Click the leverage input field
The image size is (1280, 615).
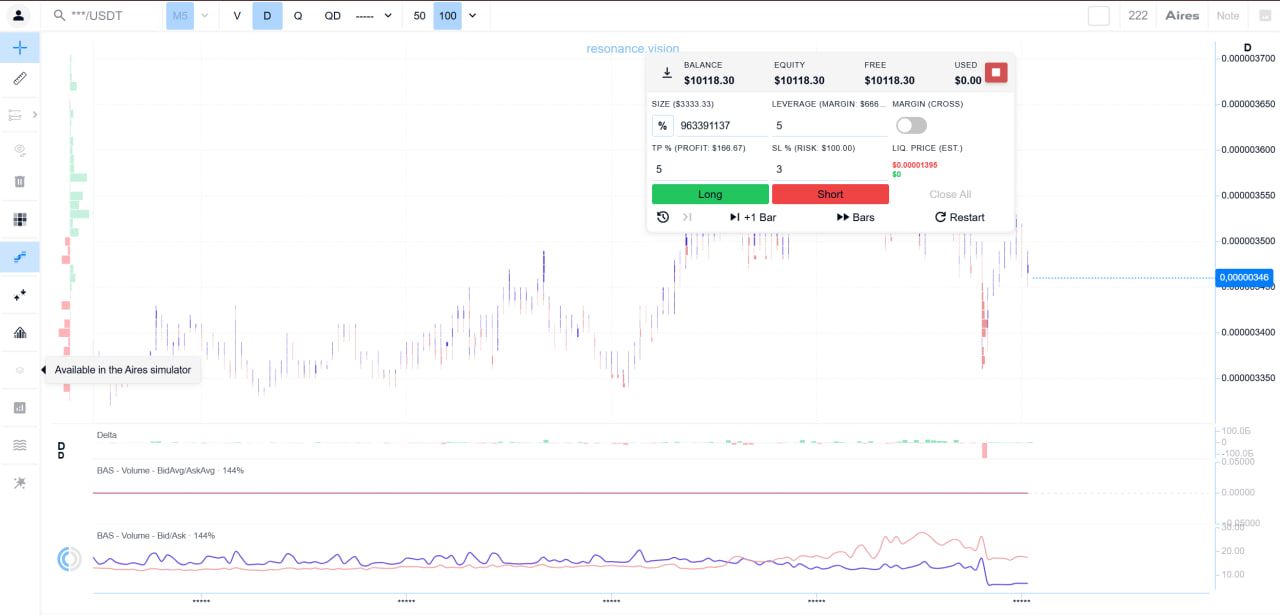point(830,126)
